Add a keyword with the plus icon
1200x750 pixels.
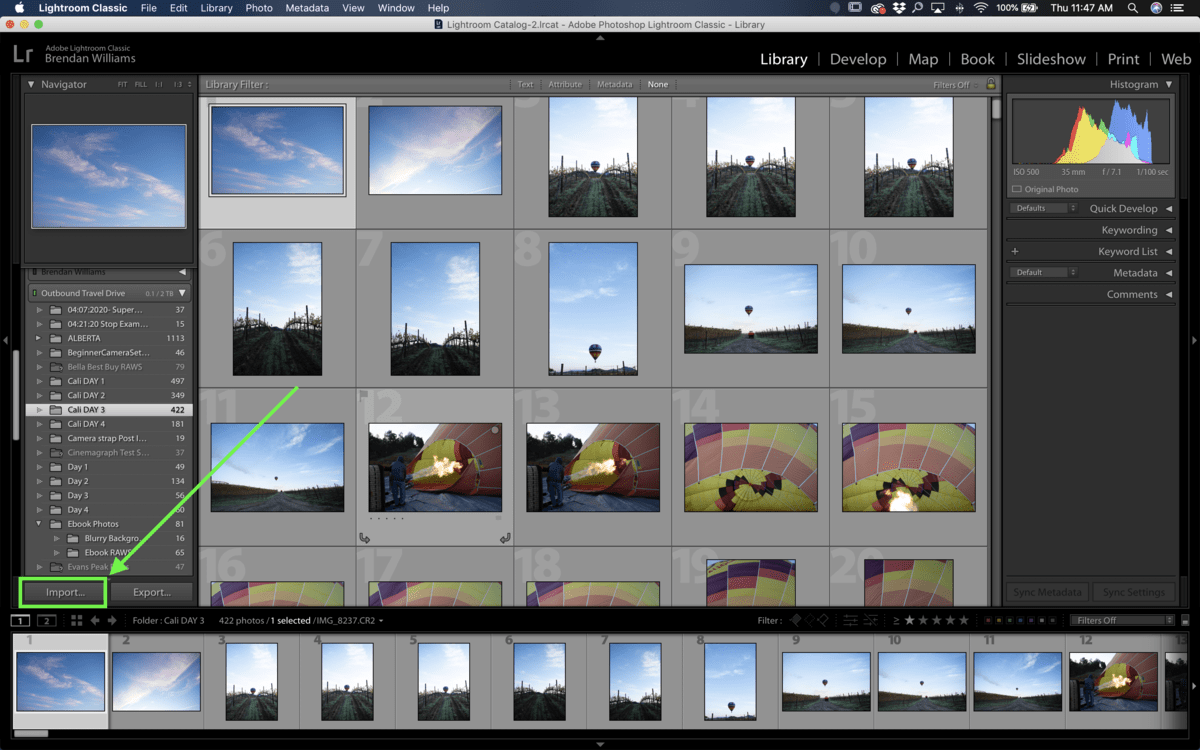(x=1015, y=252)
